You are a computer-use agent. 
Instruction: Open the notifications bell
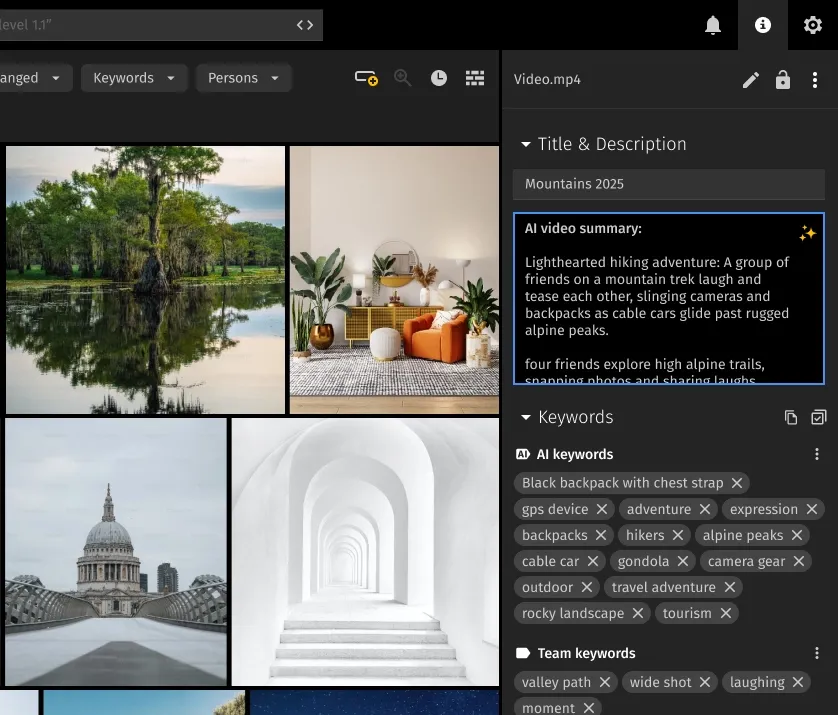click(713, 25)
